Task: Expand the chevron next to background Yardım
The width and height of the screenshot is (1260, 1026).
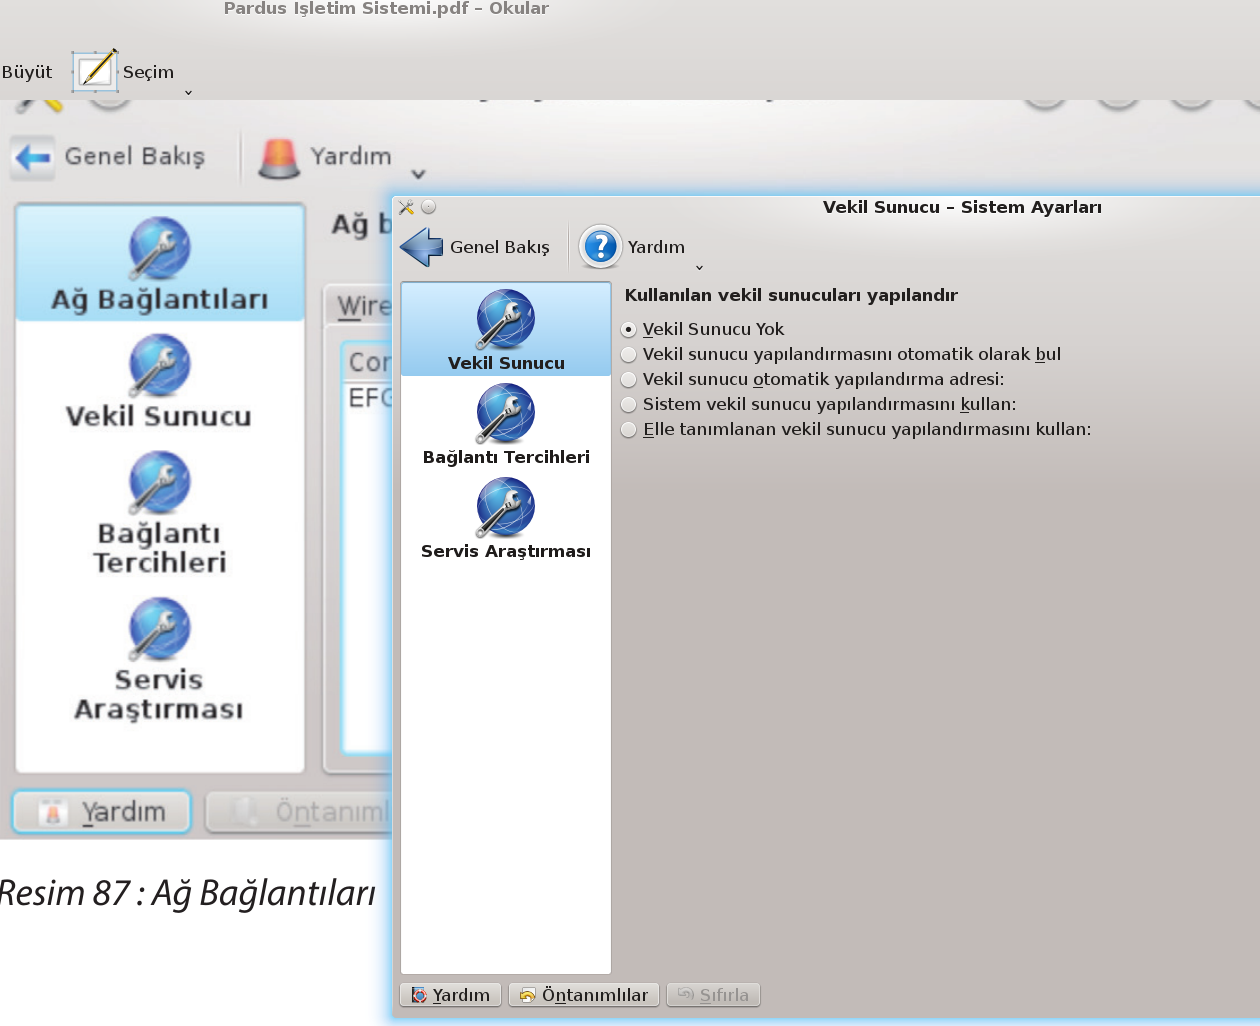Action: pos(418,174)
